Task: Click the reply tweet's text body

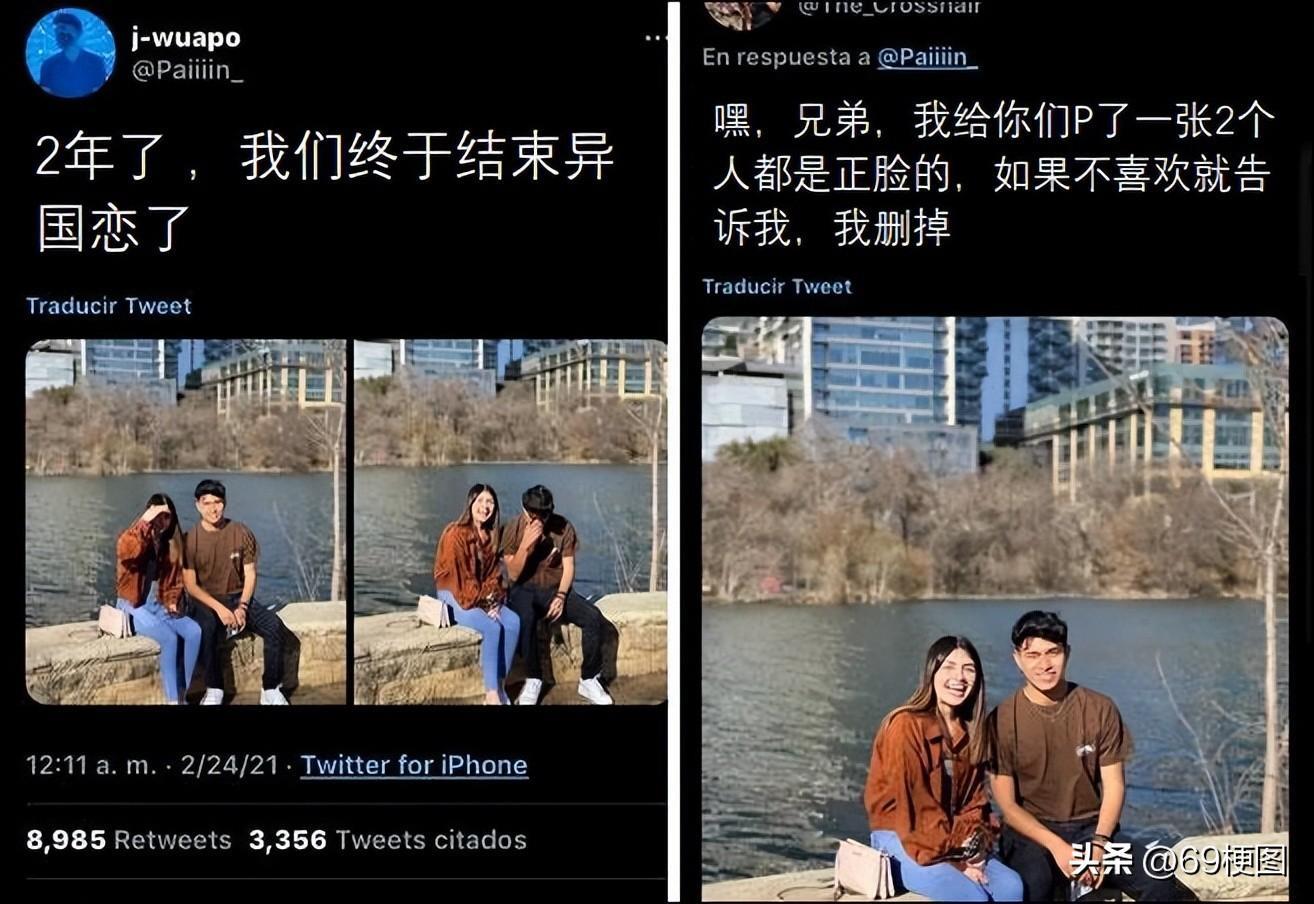Action: tap(994, 175)
